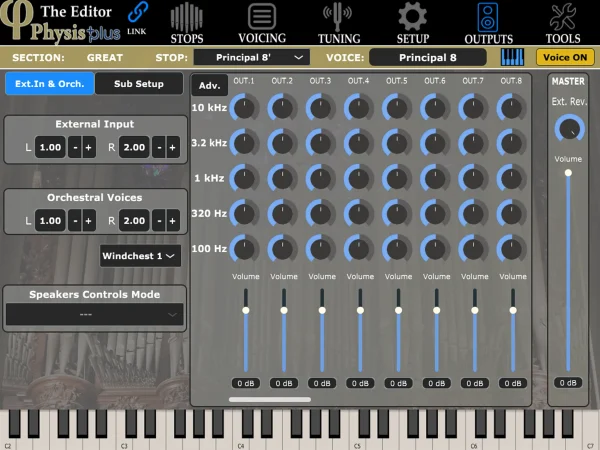
Task: Open the SETUP gear section
Action: pos(413,22)
